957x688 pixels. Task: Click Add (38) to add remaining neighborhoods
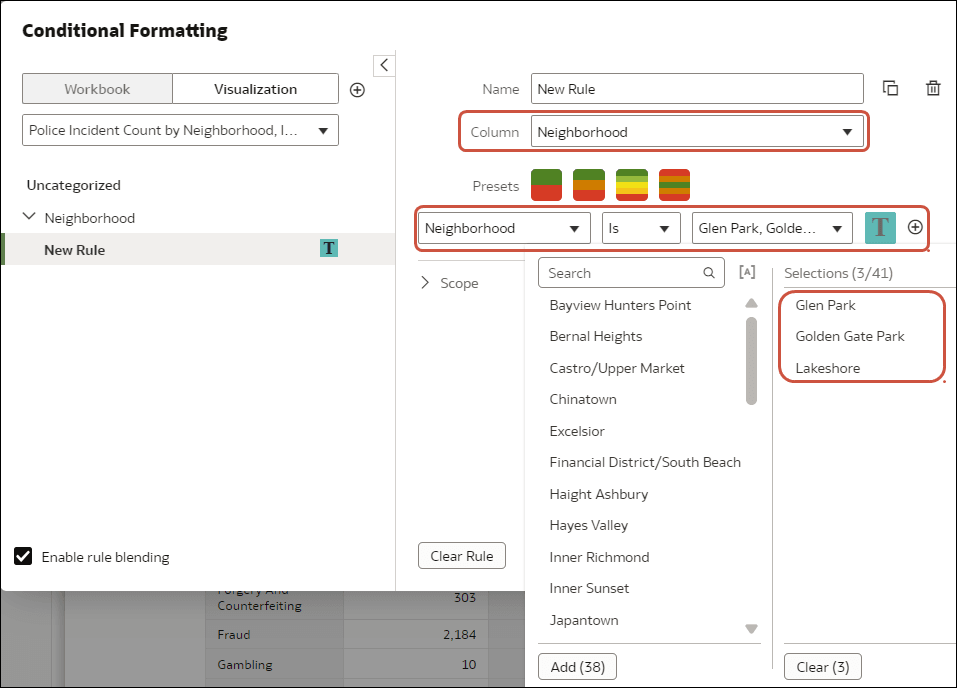(x=577, y=666)
